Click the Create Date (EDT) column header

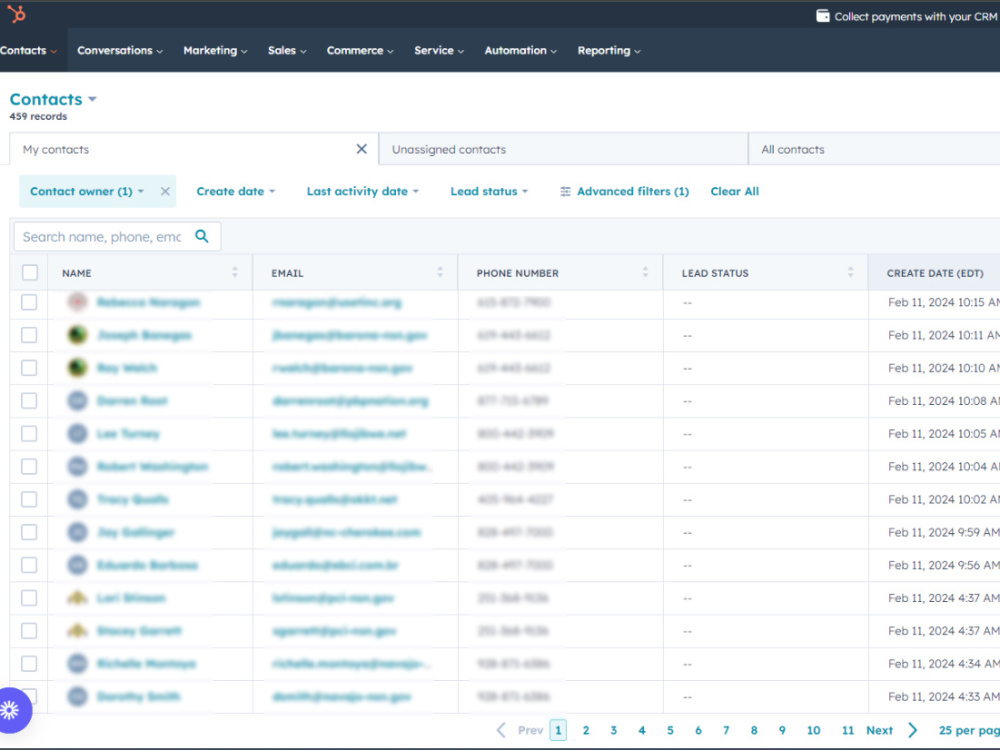[x=935, y=273]
